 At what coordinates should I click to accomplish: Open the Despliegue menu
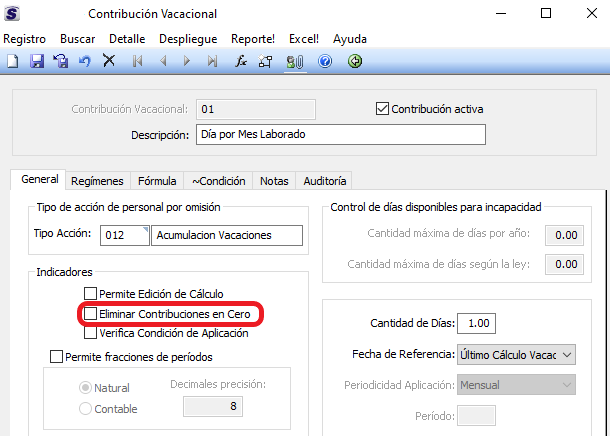point(188,39)
